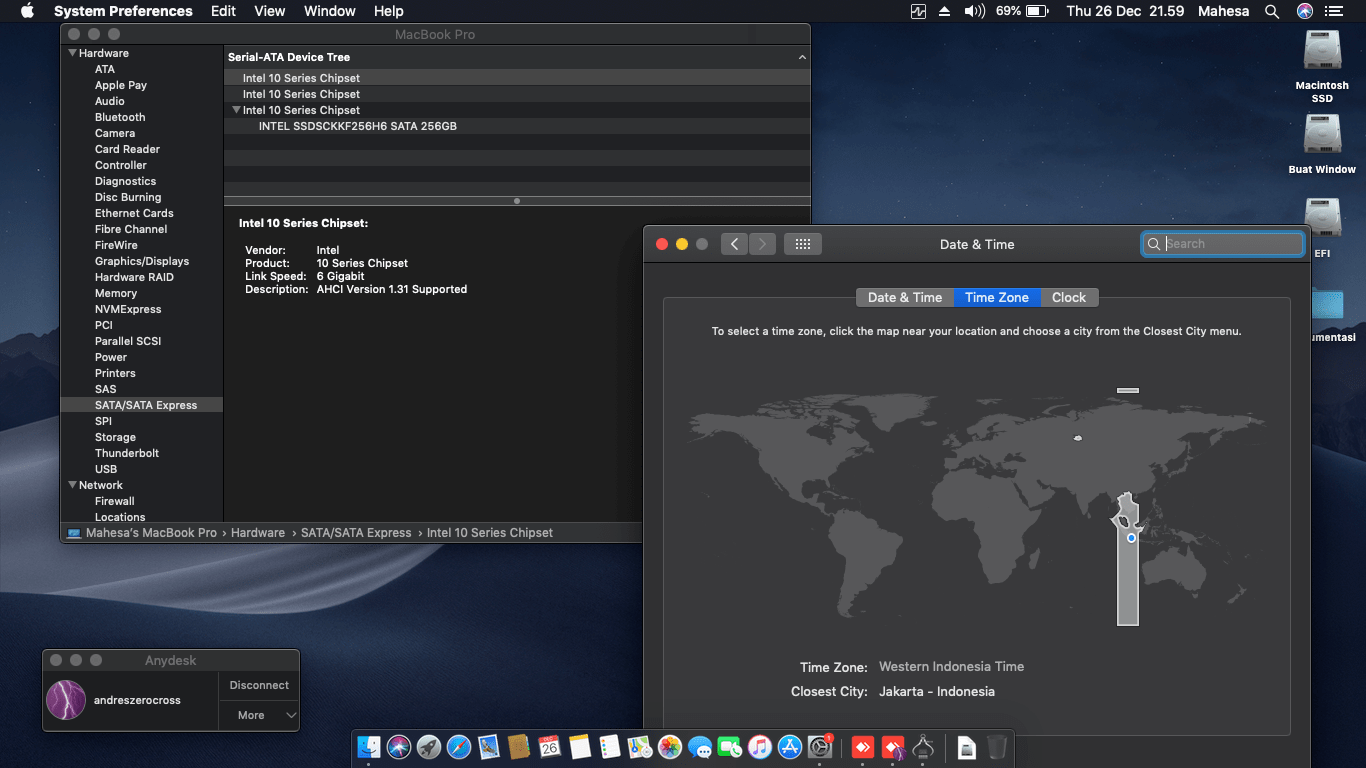The height and width of the screenshot is (768, 1366).
Task: Switch to the Date & Time tab
Action: (905, 297)
